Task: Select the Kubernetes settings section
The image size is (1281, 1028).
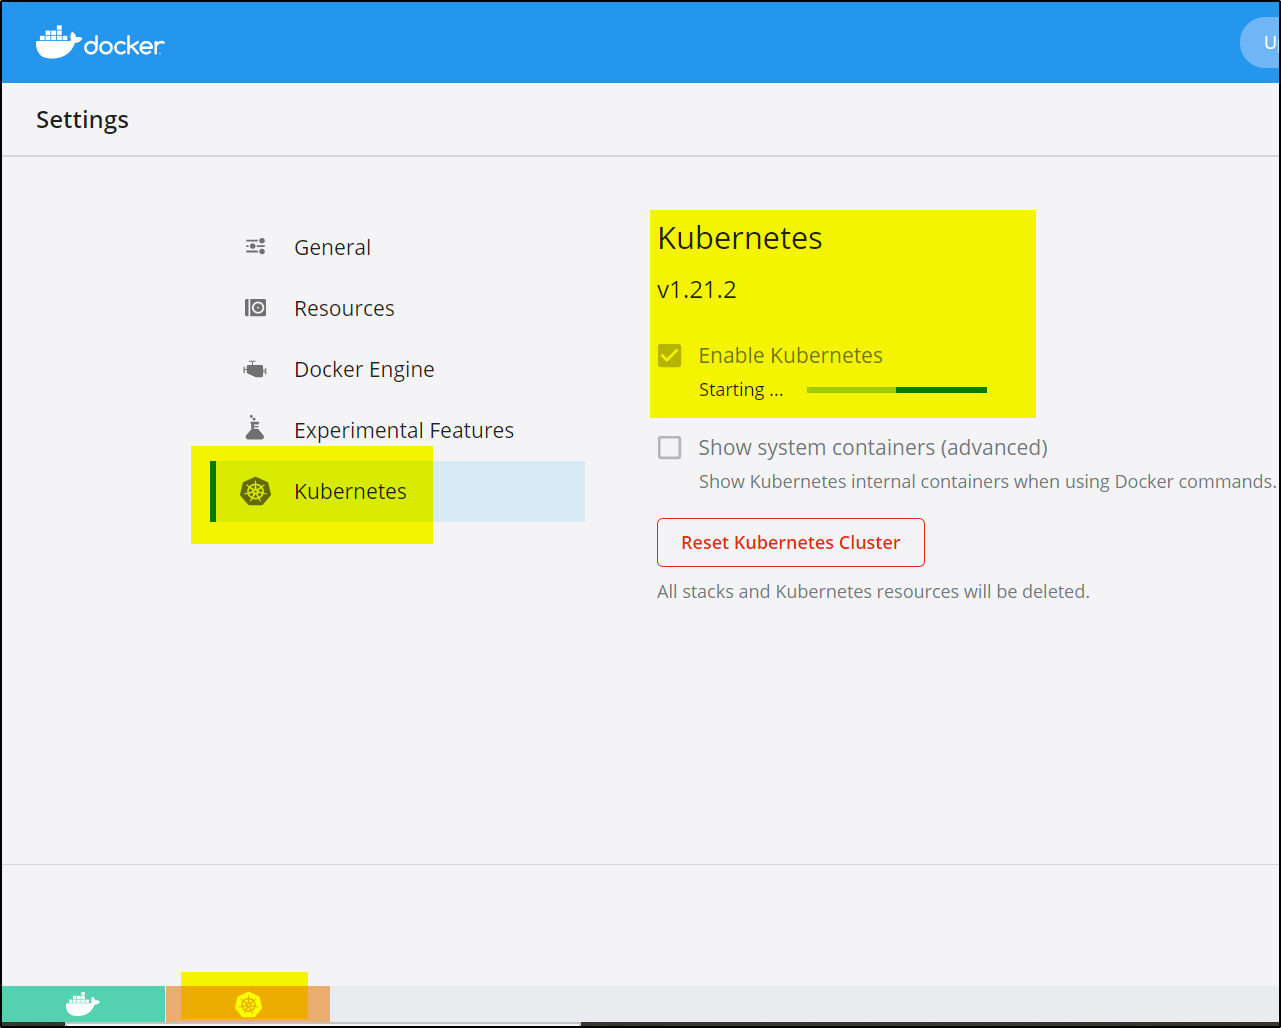Action: (x=398, y=491)
